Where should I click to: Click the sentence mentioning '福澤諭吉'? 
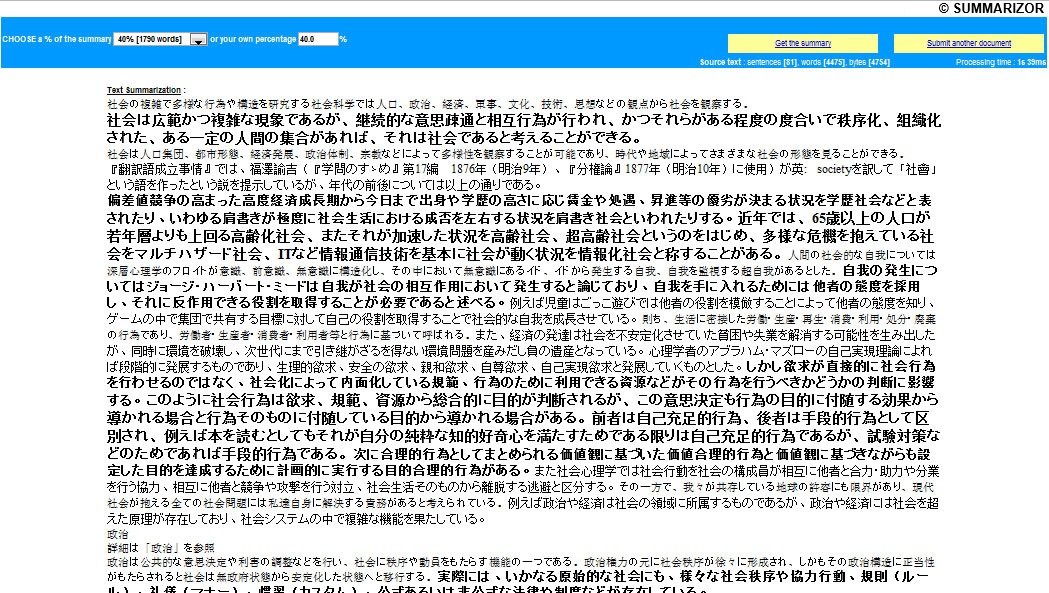pyautogui.click(x=522, y=177)
